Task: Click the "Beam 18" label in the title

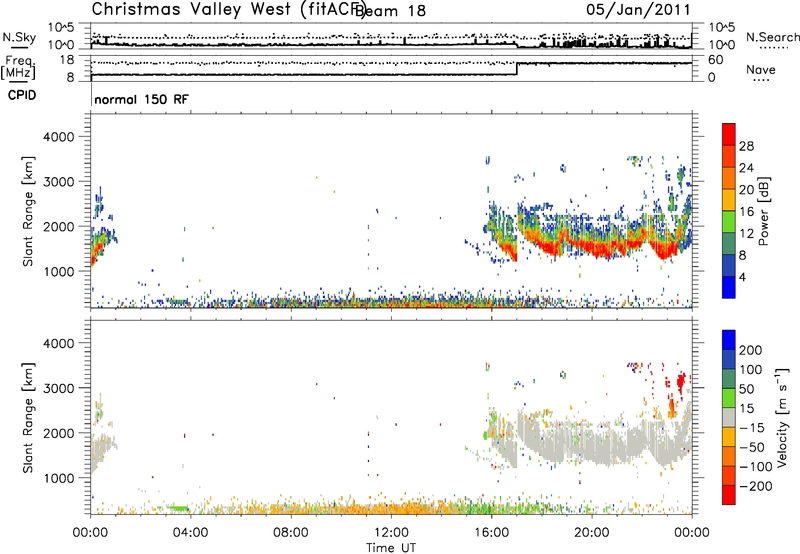Action: (390, 11)
